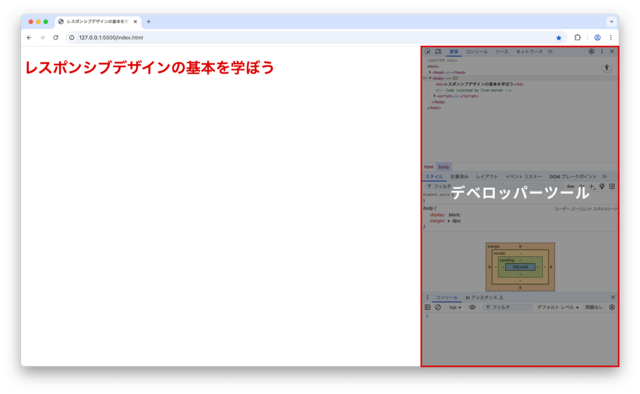Open the drawer three-dot menu
Viewport: 640px width, 394px height.
427,297
